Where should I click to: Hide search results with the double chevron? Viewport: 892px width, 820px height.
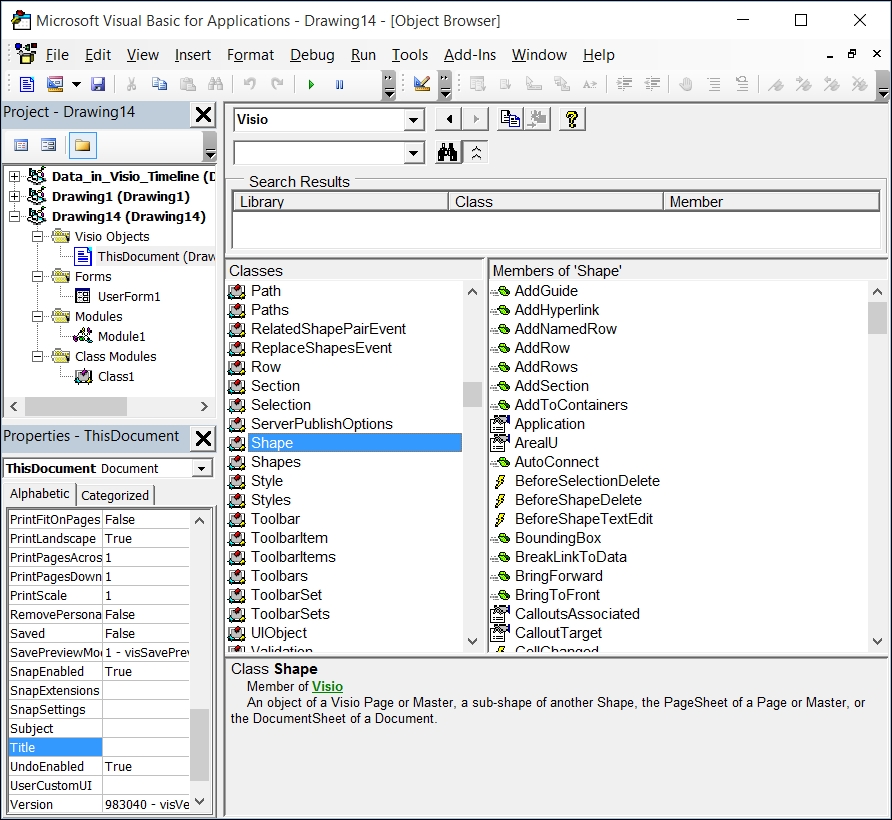(x=476, y=153)
